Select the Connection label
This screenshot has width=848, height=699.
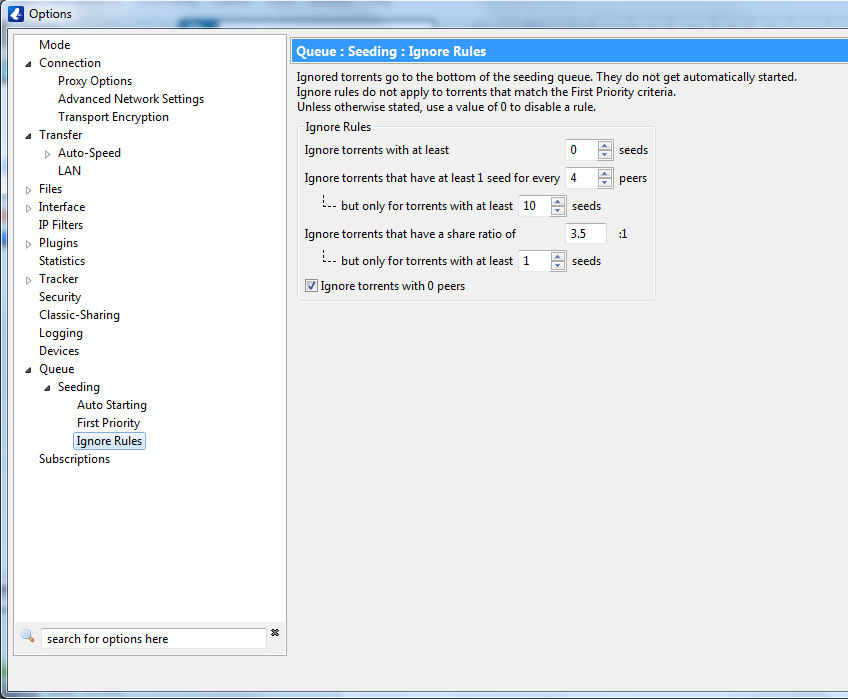[70, 63]
